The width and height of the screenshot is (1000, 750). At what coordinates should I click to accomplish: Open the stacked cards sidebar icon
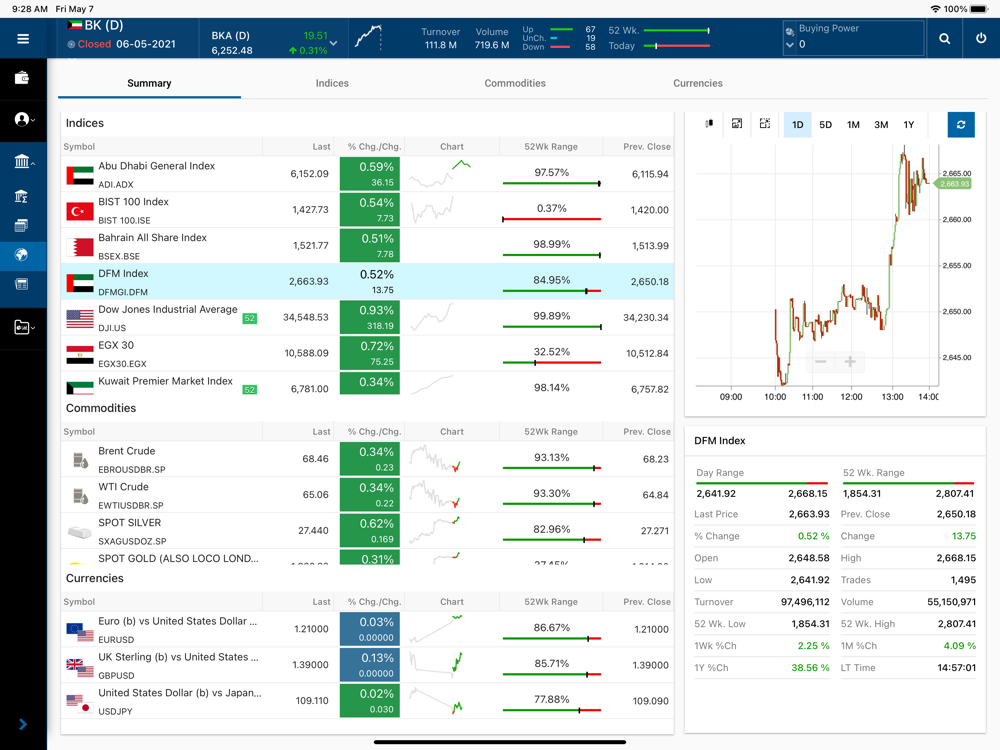coord(21,225)
